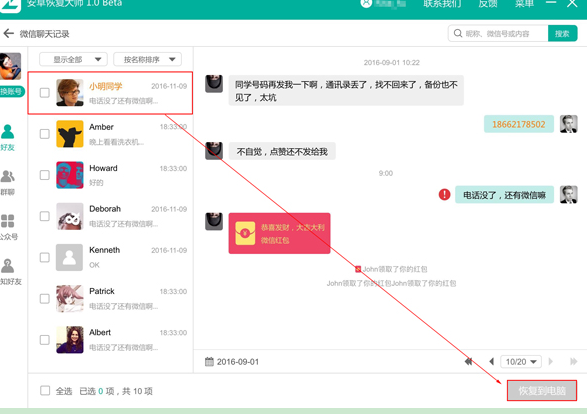Open the 反馈 feedback menu

(x=488, y=4)
